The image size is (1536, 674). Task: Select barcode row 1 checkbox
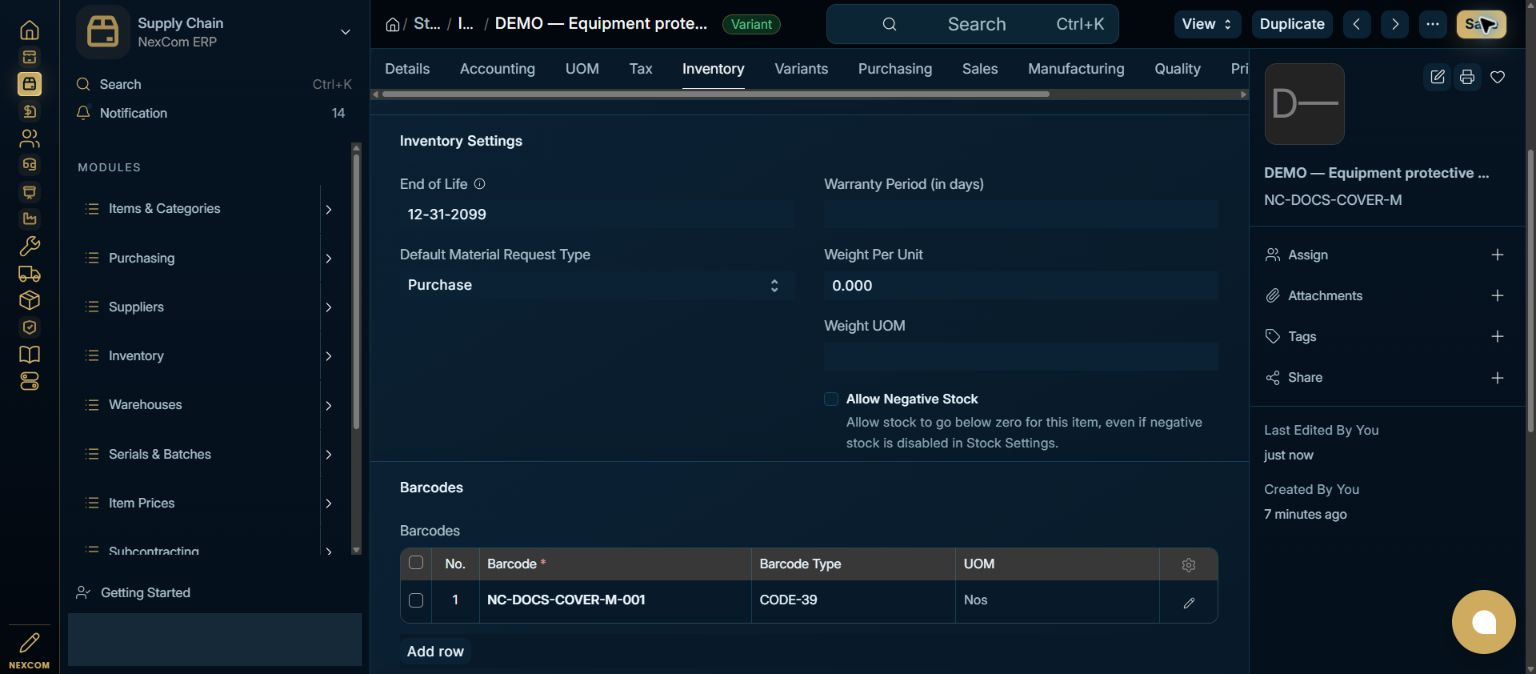[416, 600]
